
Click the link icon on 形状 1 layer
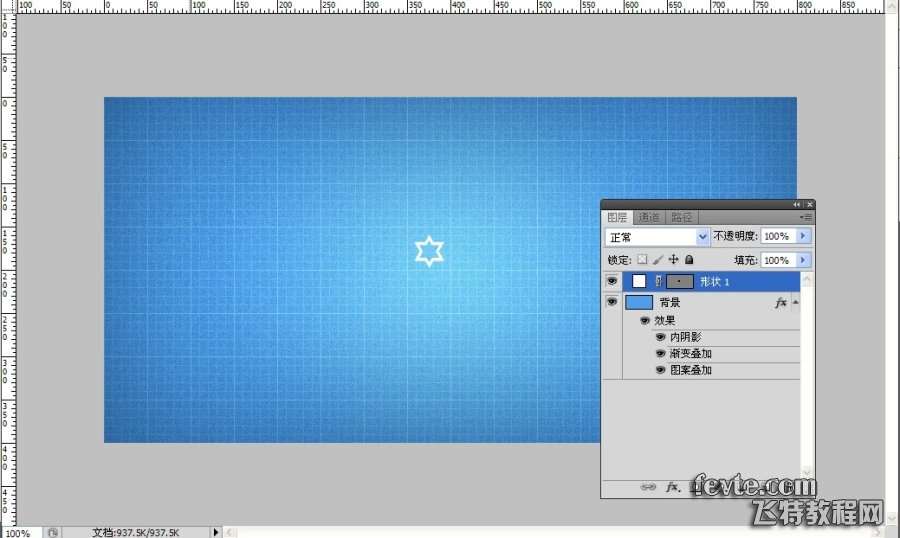pos(658,281)
